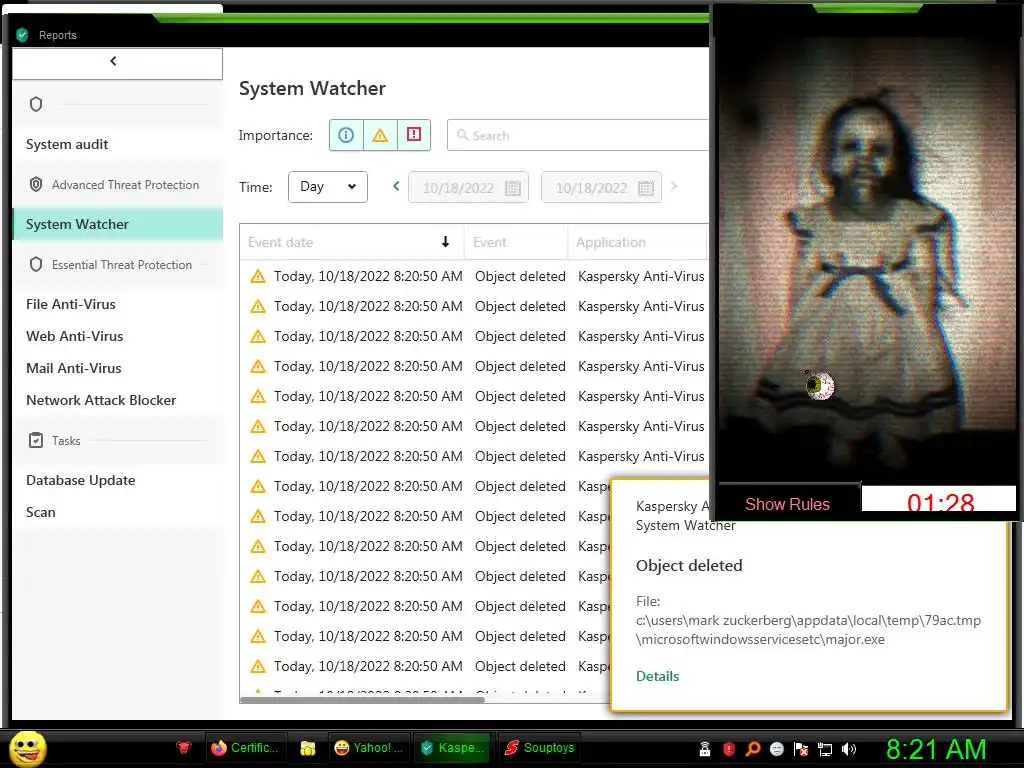Click the Tasks clipboard icon
This screenshot has height=768, width=1024.
click(x=36, y=441)
